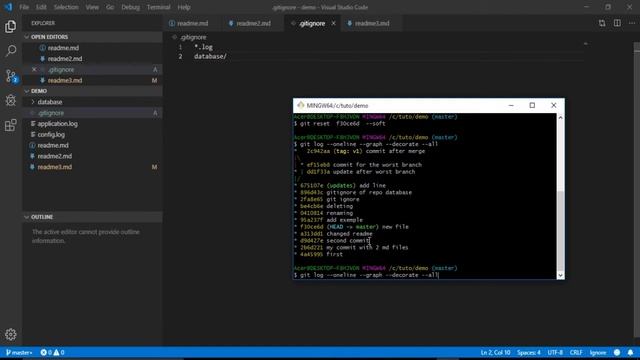Open the Help menu

[x=184, y=7]
